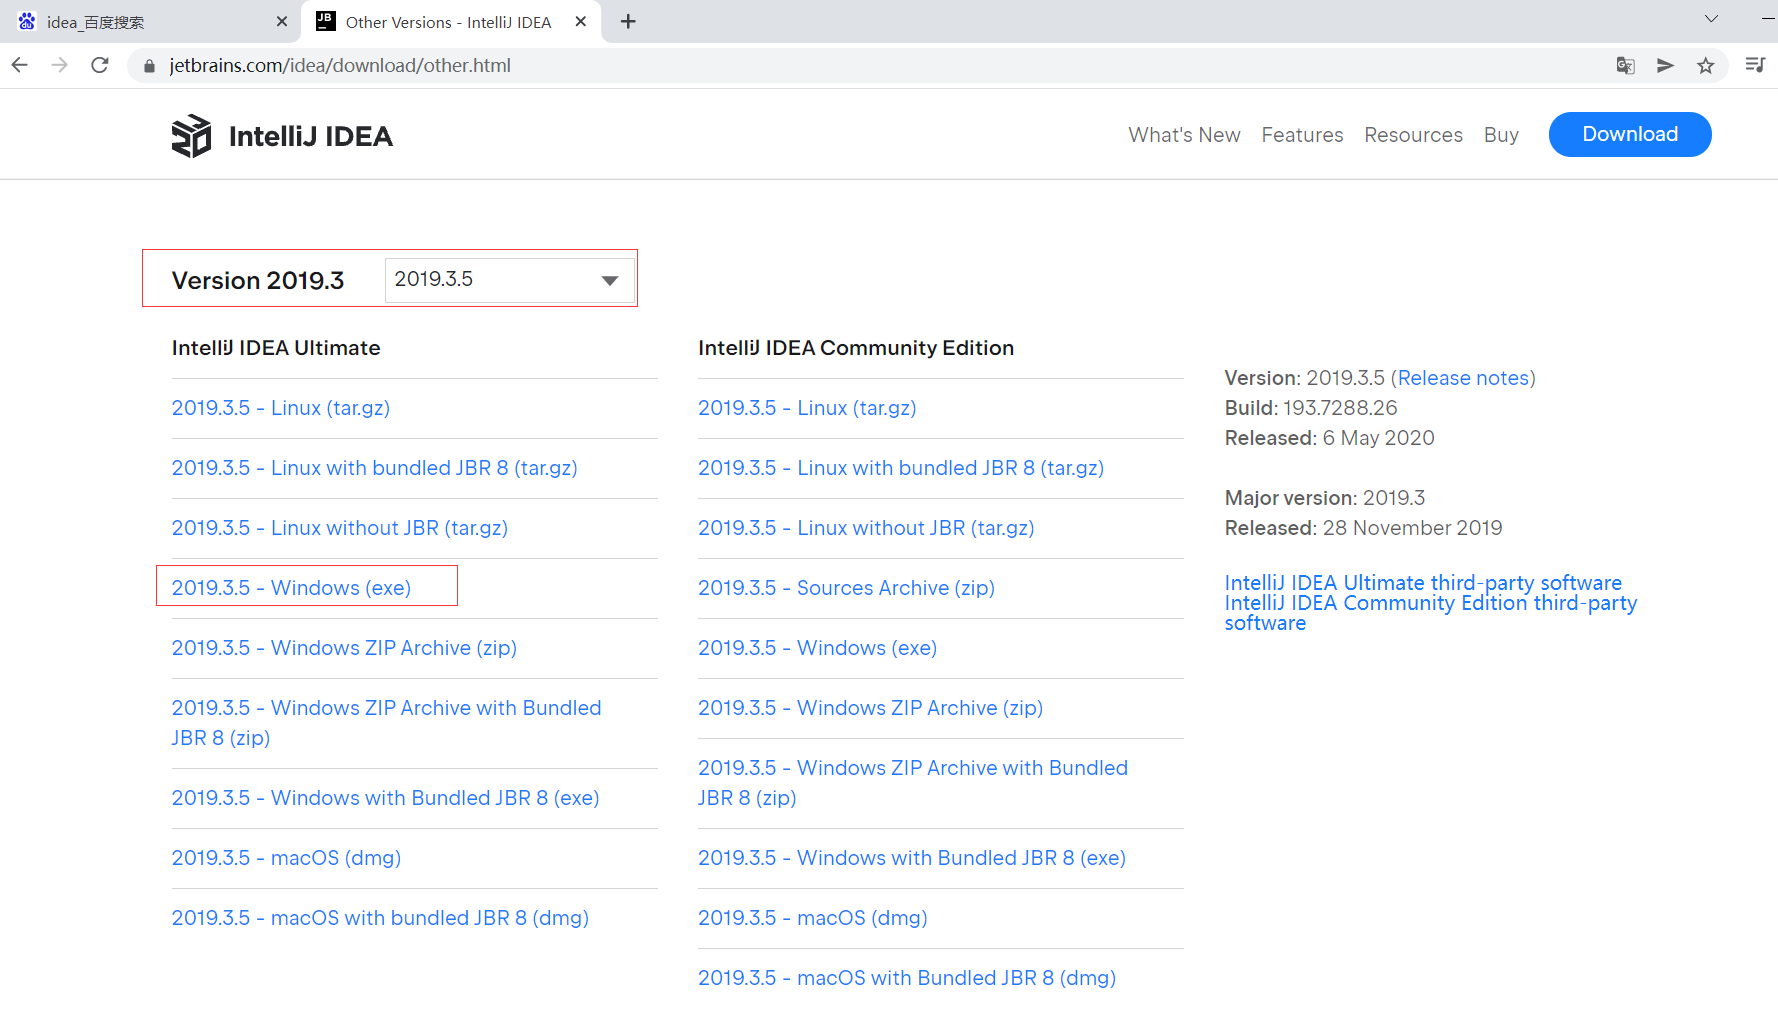Open IntelliJ IDEA Ultimate third-party software link
Viewport: 1778px width, 1015px height.
pos(1423,583)
